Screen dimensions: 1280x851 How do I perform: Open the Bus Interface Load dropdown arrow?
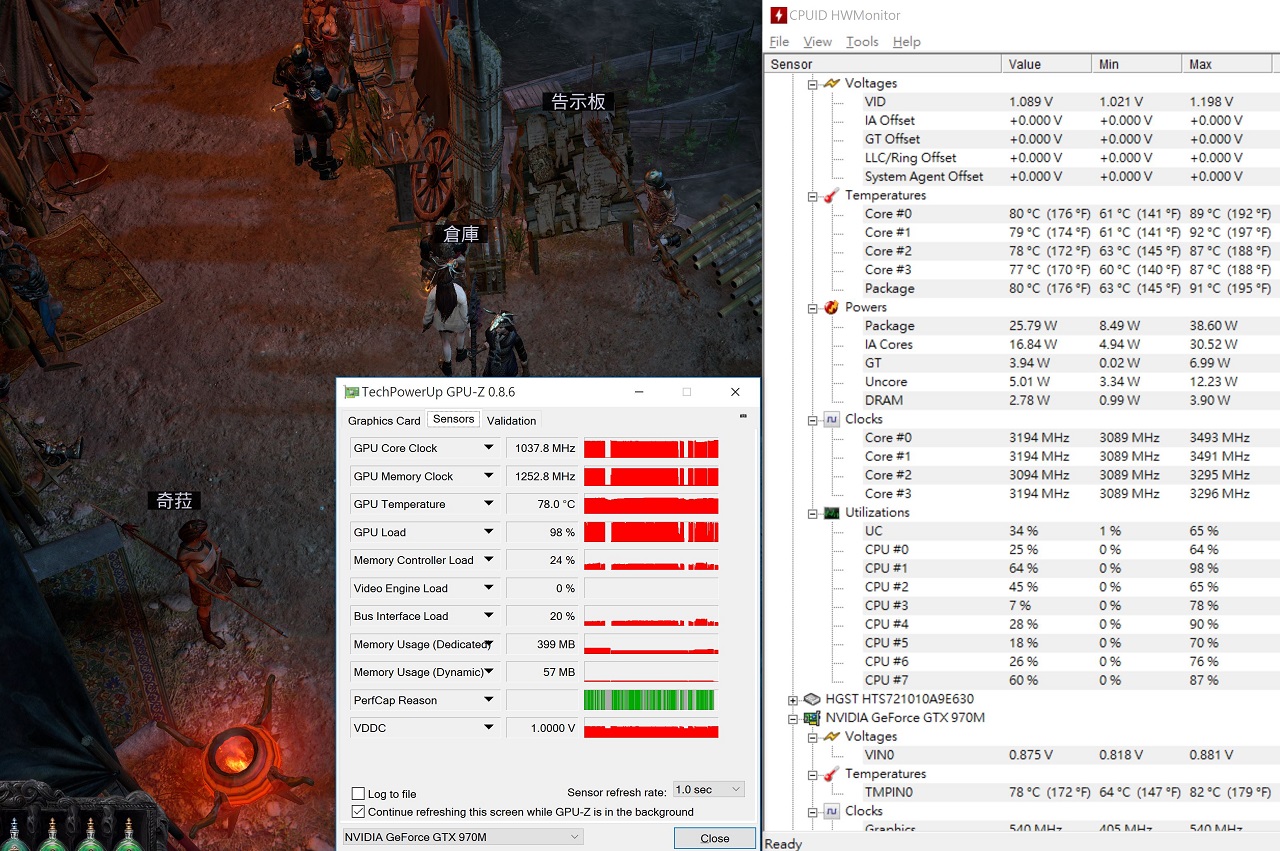[x=489, y=616]
